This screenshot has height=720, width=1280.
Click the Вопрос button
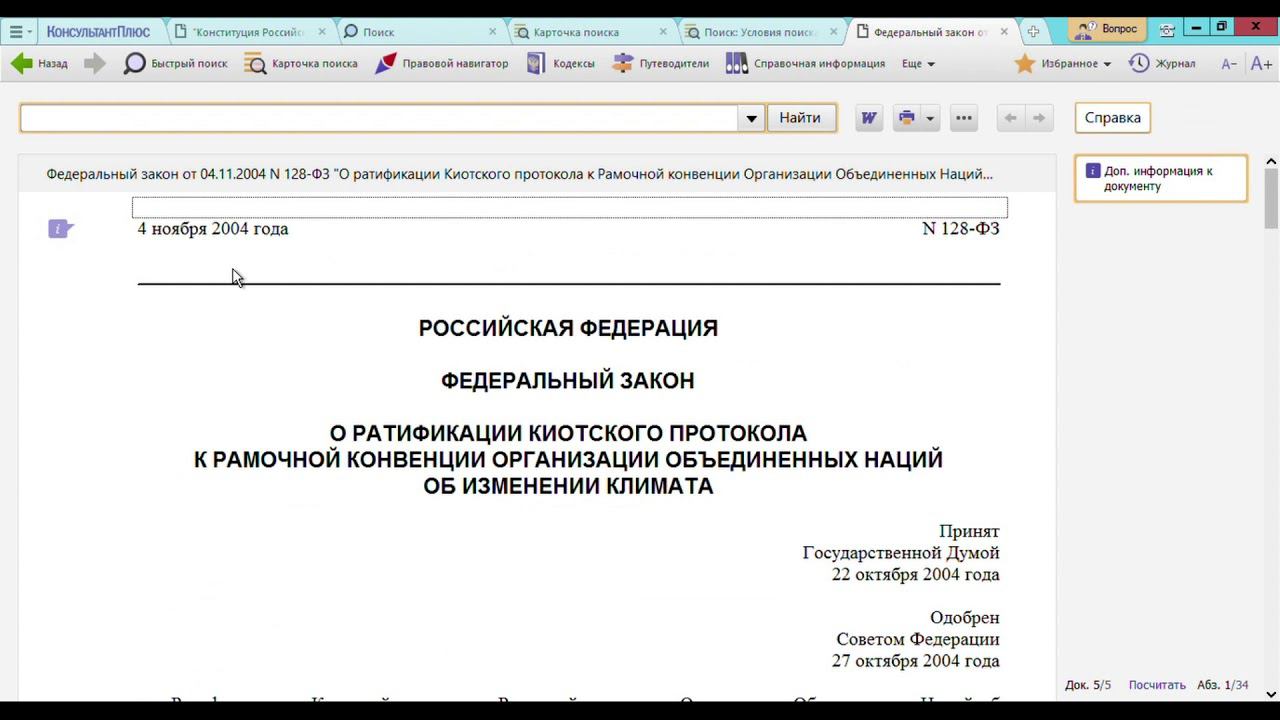(1106, 30)
